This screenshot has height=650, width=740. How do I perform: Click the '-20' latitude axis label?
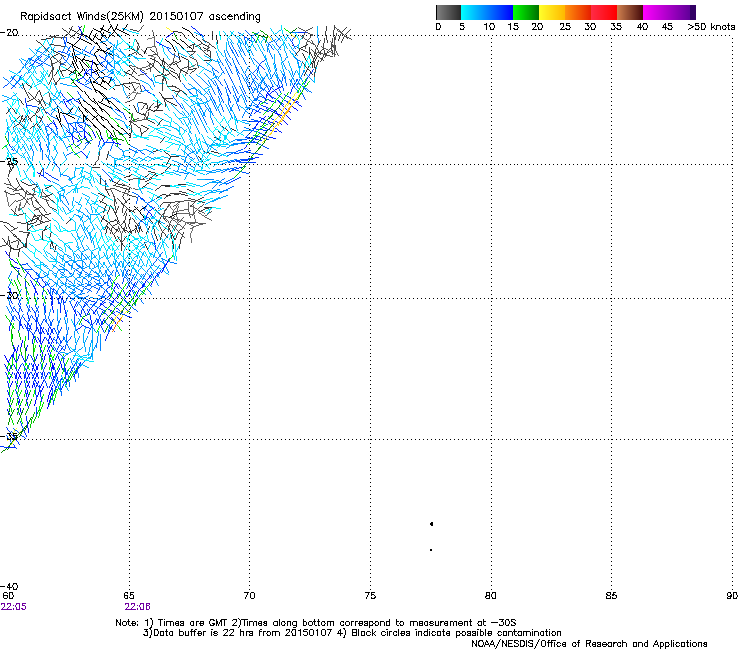9,32
